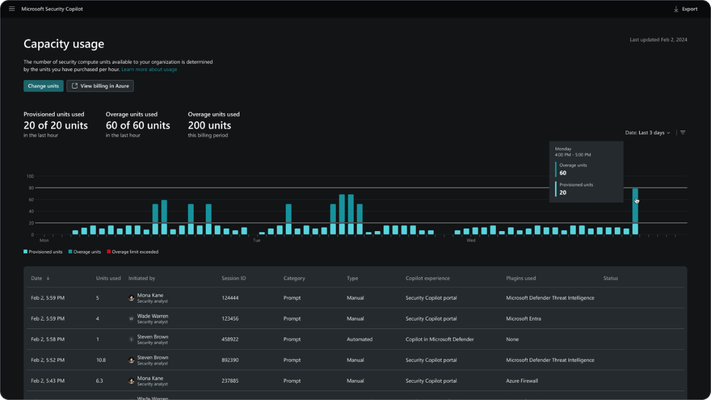Click the Status column header
Image resolution: width=711 pixels, height=400 pixels.
[x=610, y=278]
